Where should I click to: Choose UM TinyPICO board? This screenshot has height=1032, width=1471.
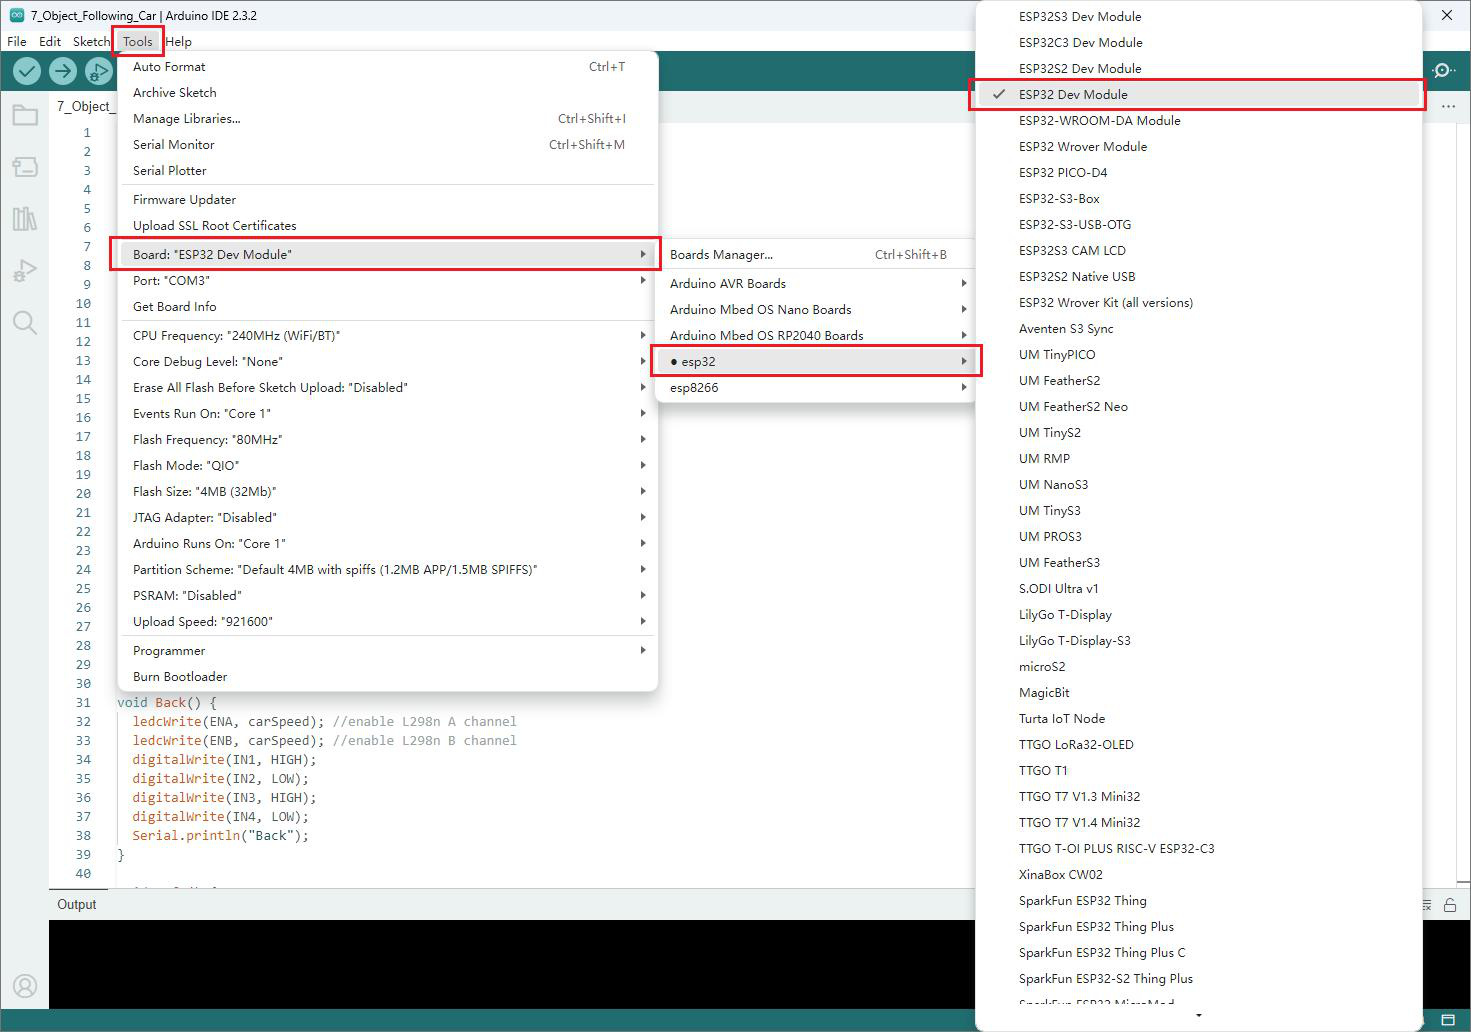1197,354
